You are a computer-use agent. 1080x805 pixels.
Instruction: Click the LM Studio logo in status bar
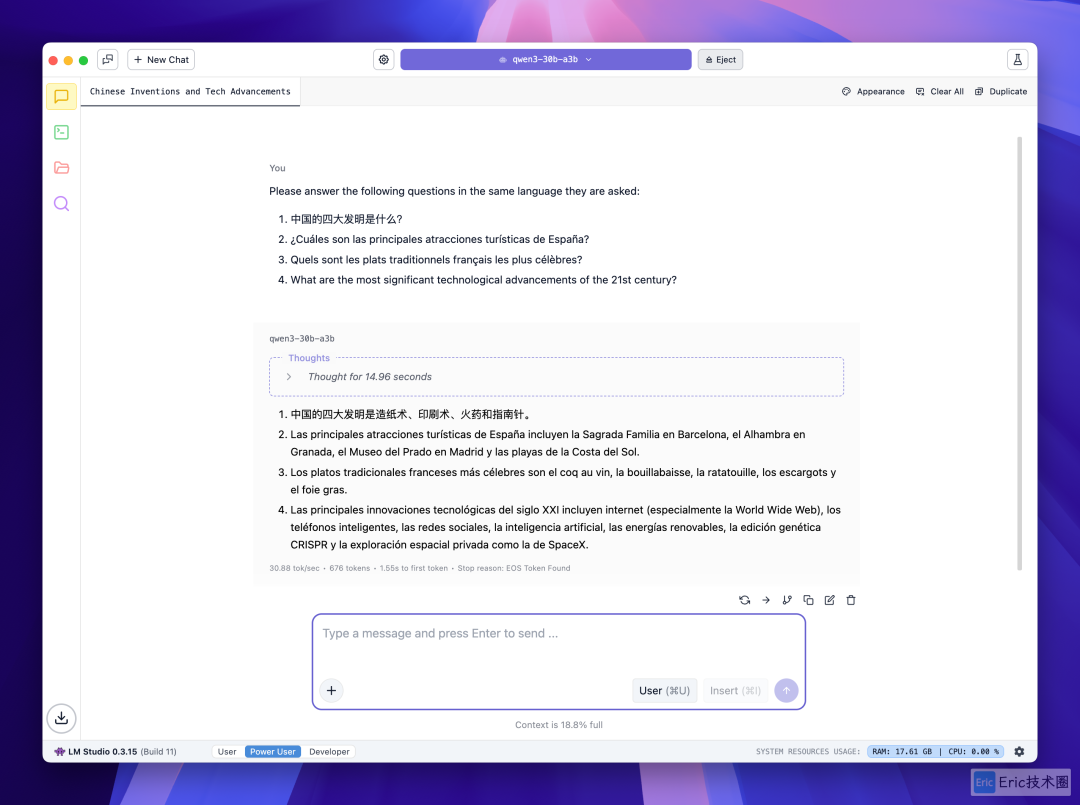(60, 752)
